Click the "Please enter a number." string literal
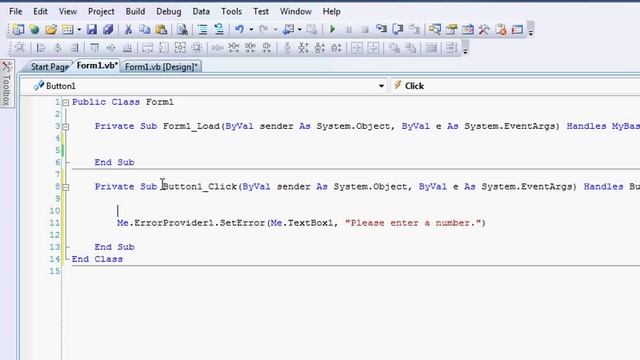This screenshot has height=360, width=640. click(x=413, y=223)
